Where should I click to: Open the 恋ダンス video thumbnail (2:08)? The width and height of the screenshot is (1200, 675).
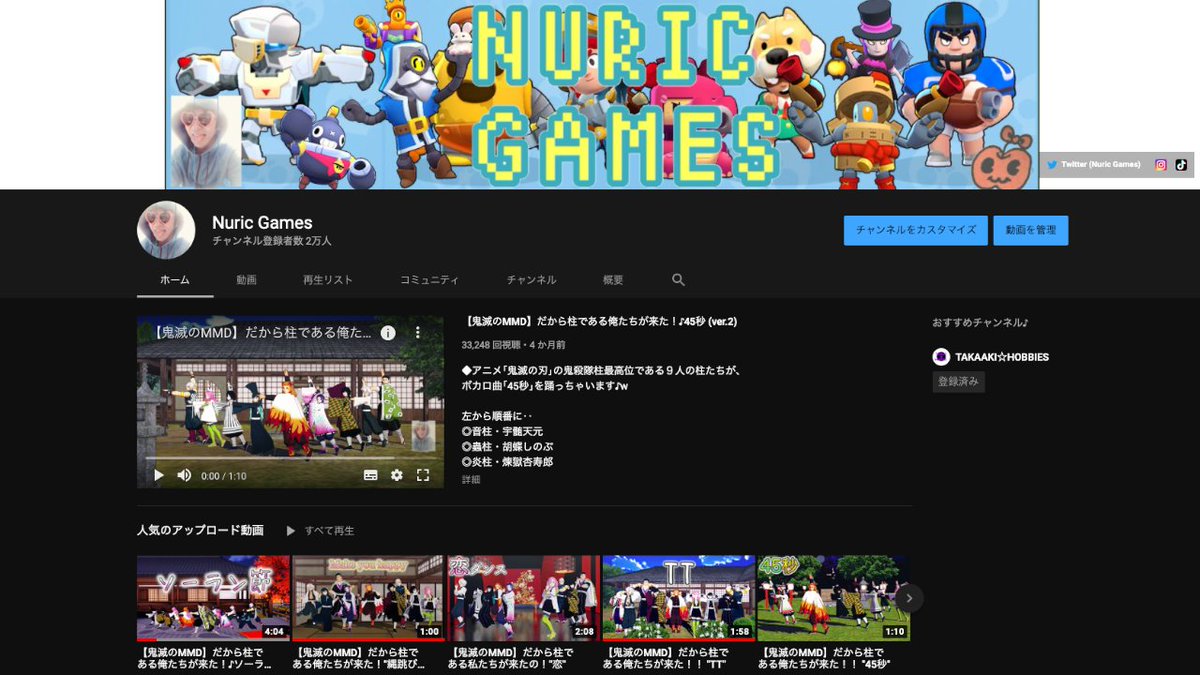click(x=524, y=598)
